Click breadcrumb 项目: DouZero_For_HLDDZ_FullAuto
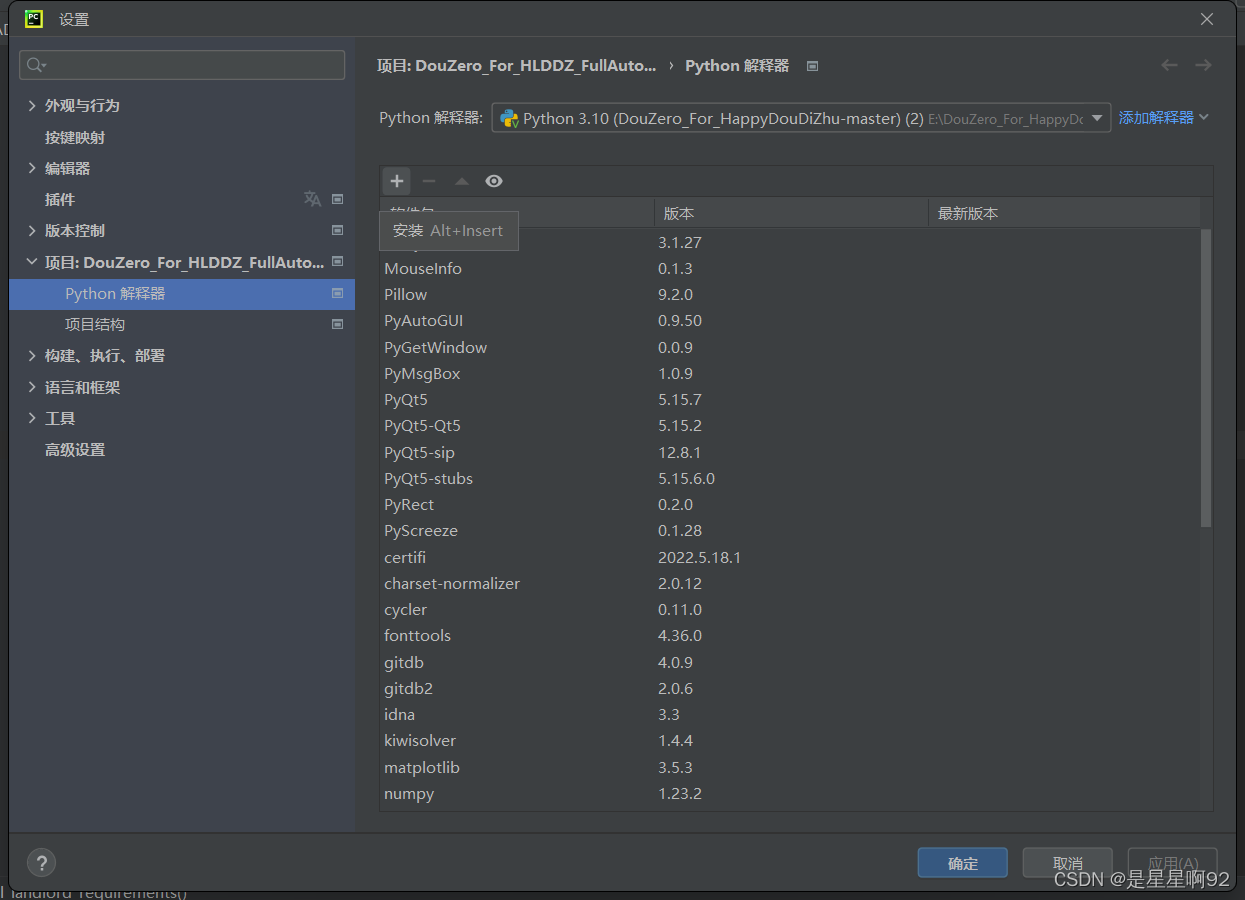 pyautogui.click(x=517, y=65)
